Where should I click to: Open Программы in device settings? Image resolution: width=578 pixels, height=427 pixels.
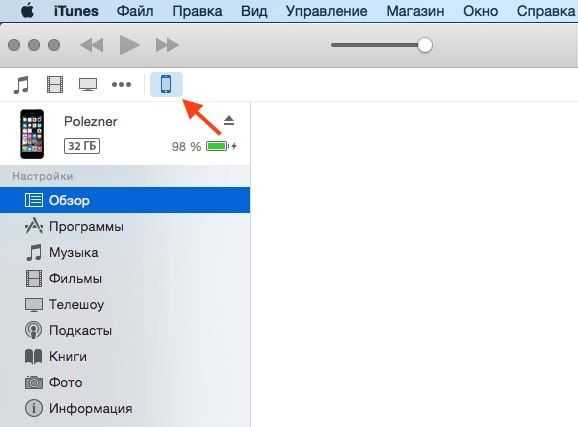(125, 226)
